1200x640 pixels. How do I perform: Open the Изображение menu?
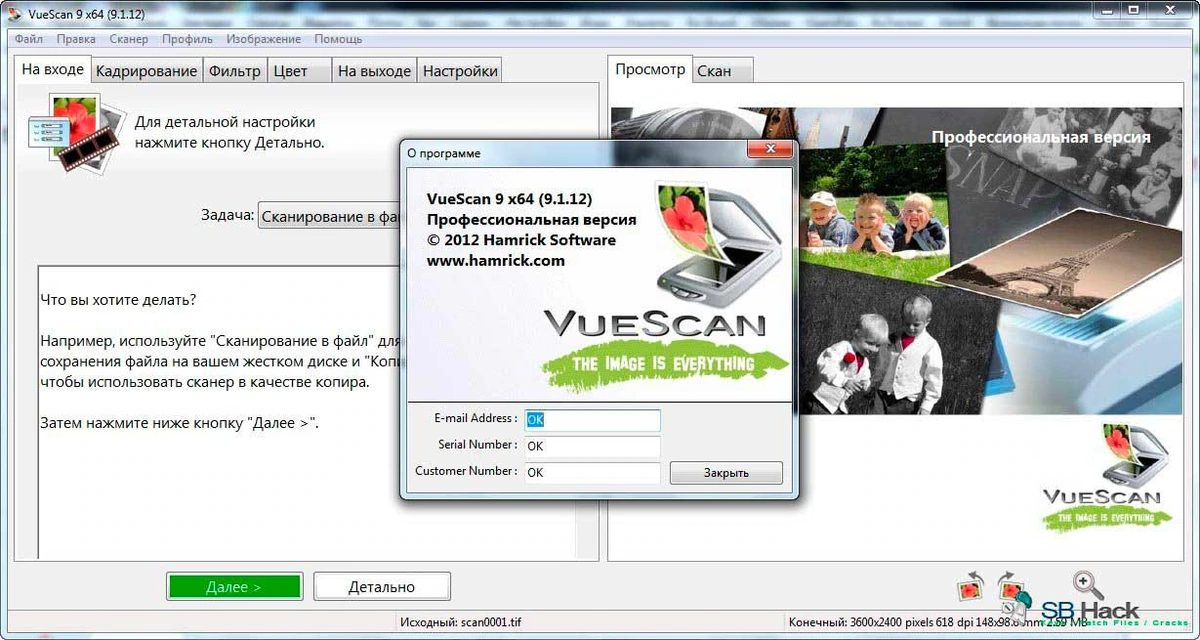[x=263, y=39]
